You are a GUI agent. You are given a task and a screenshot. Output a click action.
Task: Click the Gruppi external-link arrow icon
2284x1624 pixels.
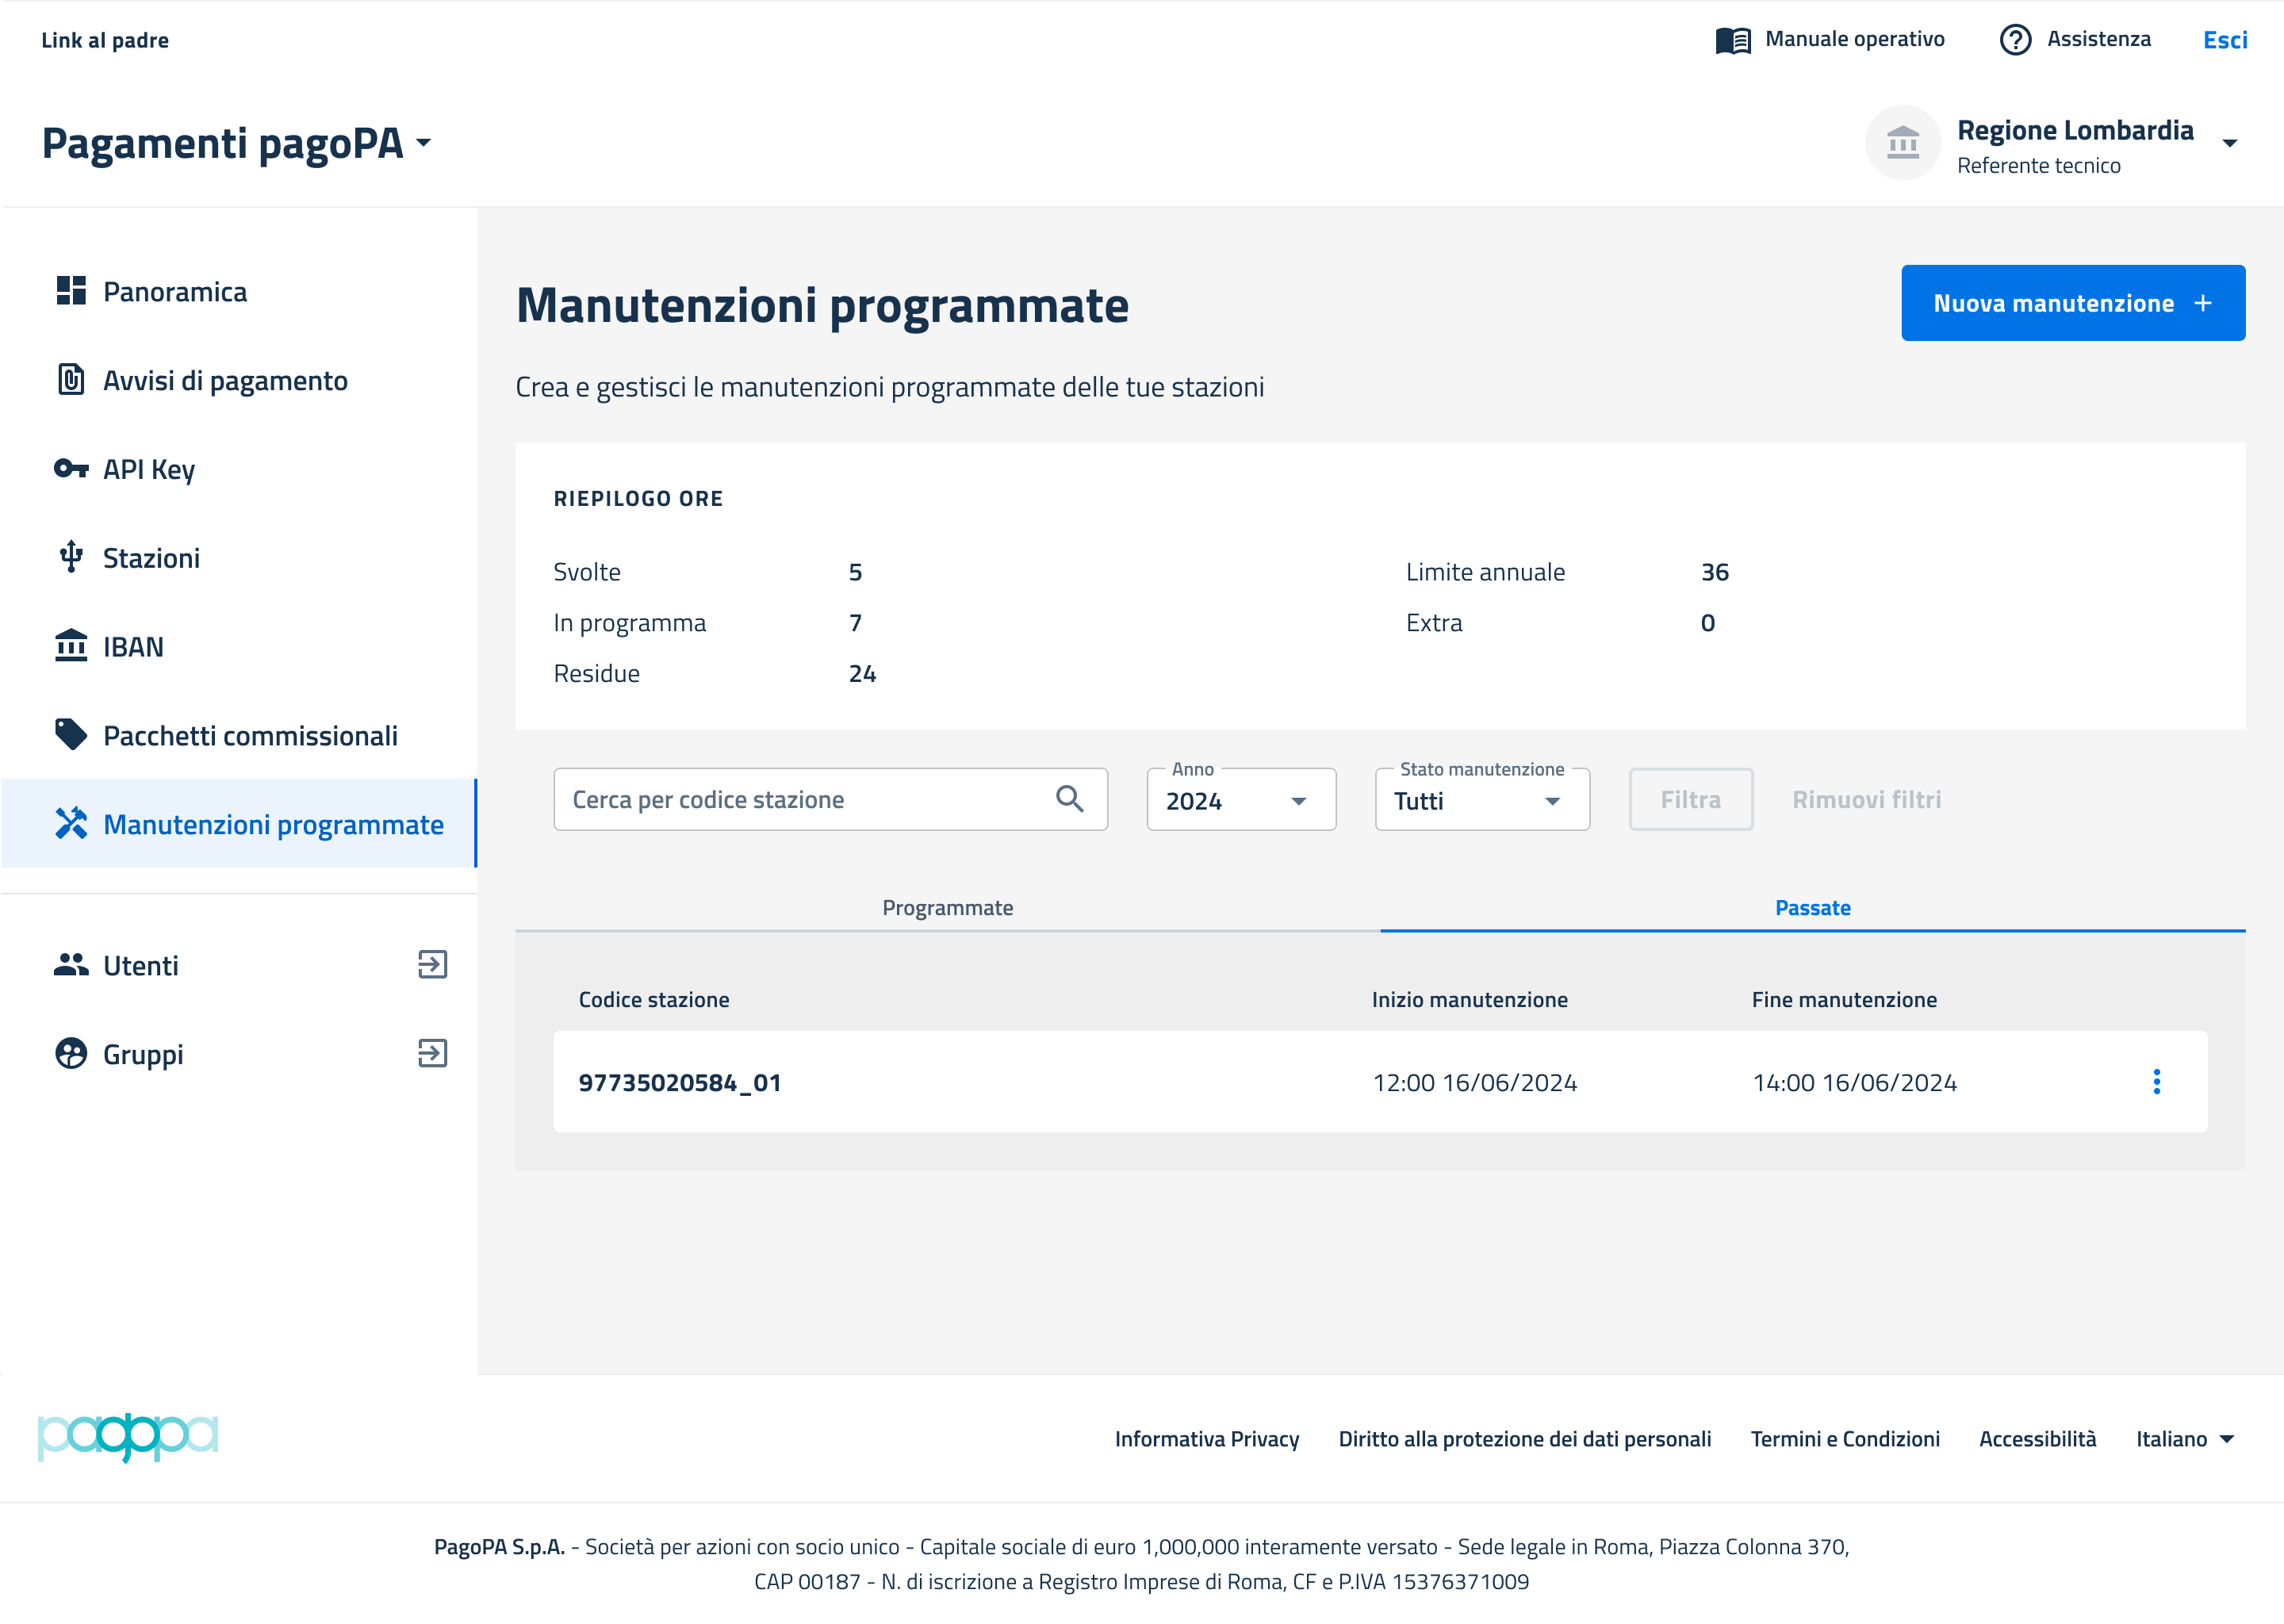point(432,1054)
